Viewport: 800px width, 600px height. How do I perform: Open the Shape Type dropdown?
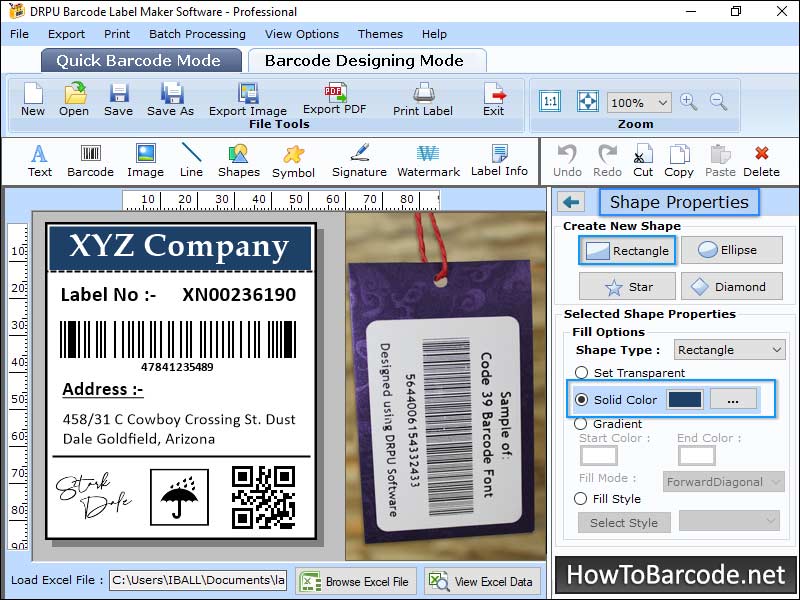click(729, 349)
